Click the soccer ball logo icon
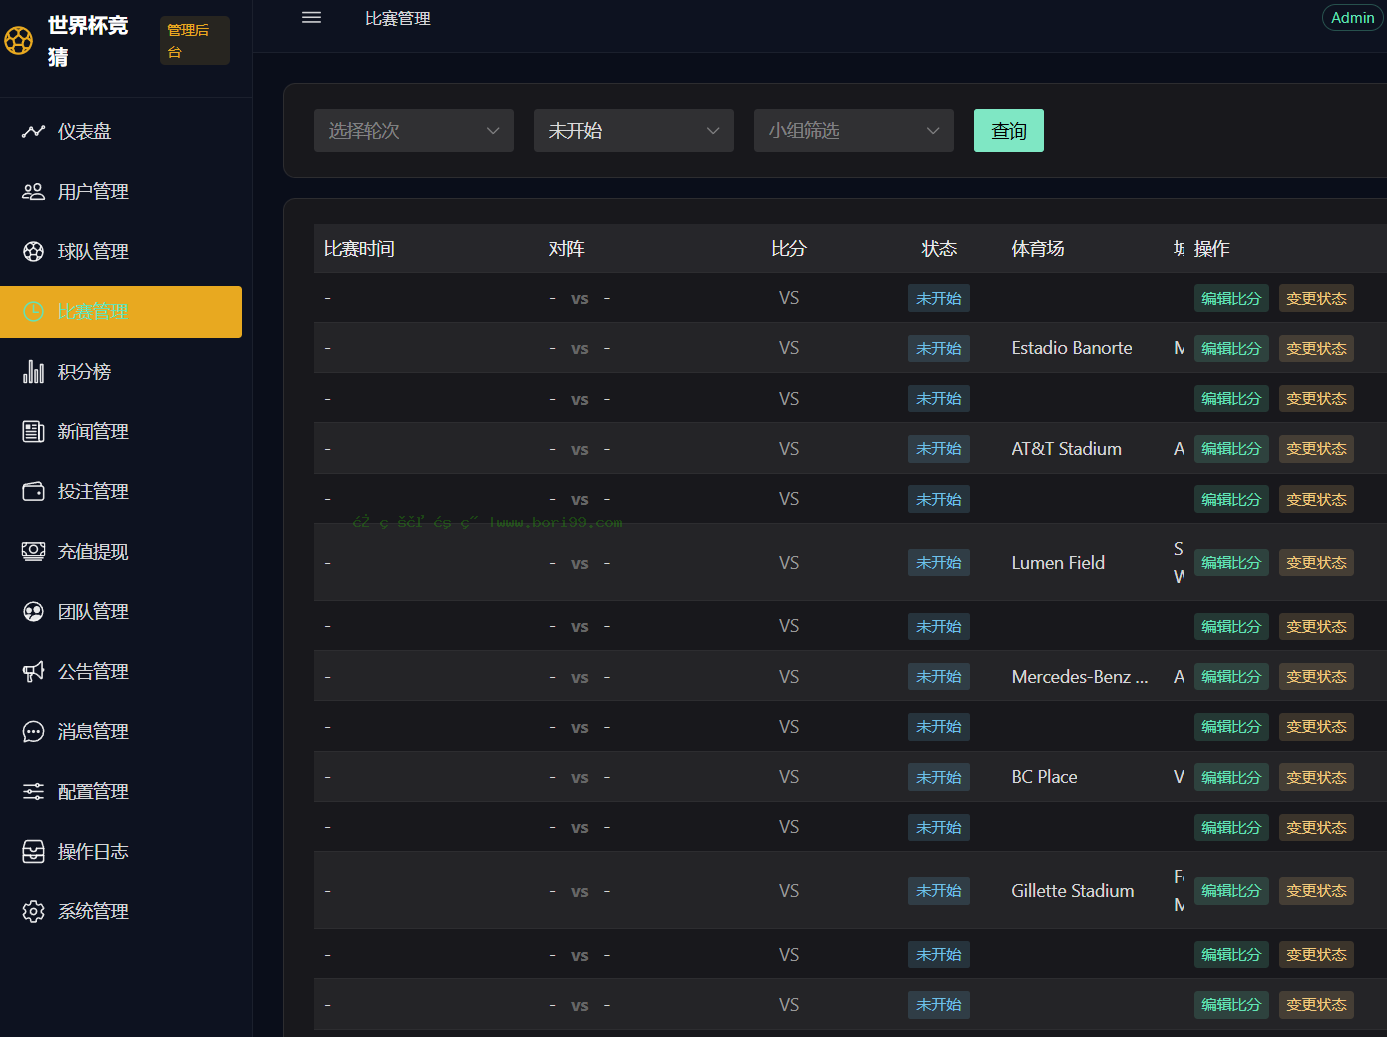 (x=18, y=40)
